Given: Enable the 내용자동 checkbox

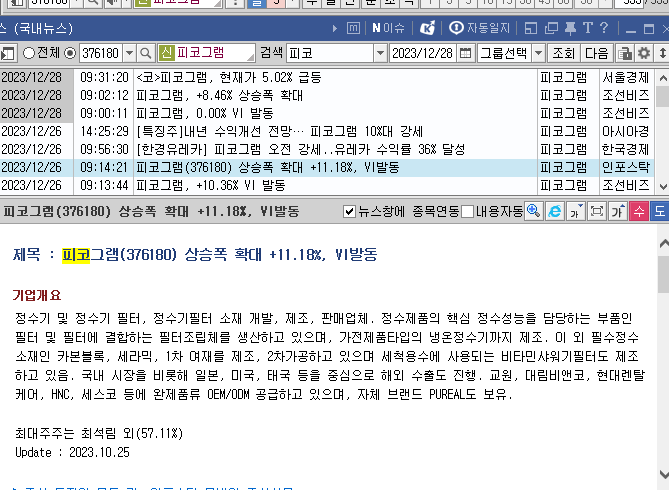Looking at the screenshot, I should tap(468, 211).
